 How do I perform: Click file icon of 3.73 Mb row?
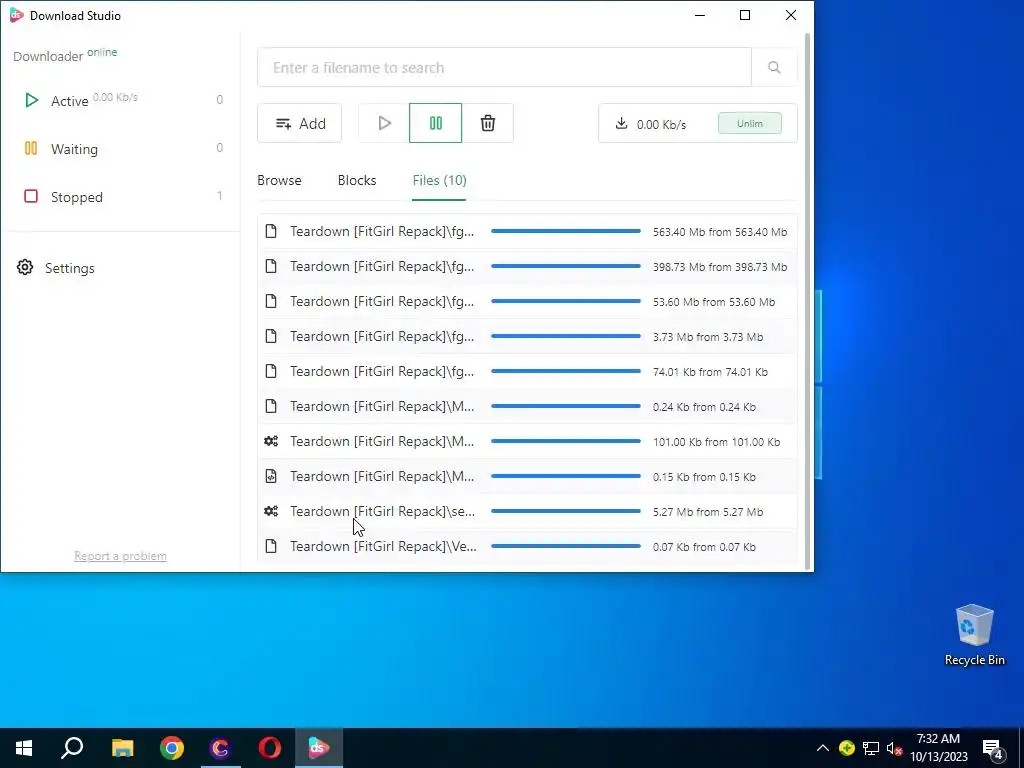(271, 336)
